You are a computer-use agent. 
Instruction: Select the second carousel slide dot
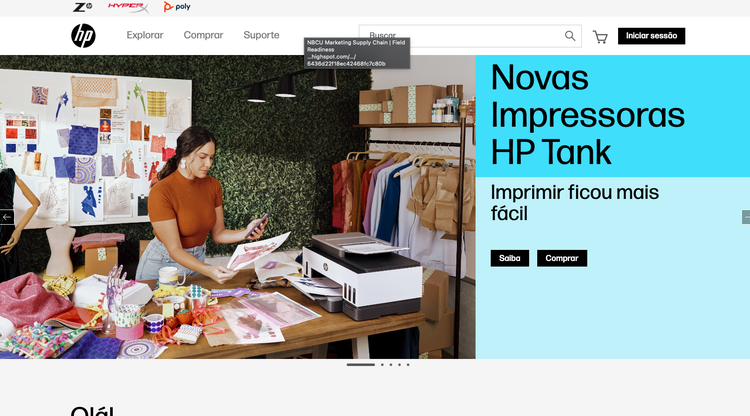(381, 365)
